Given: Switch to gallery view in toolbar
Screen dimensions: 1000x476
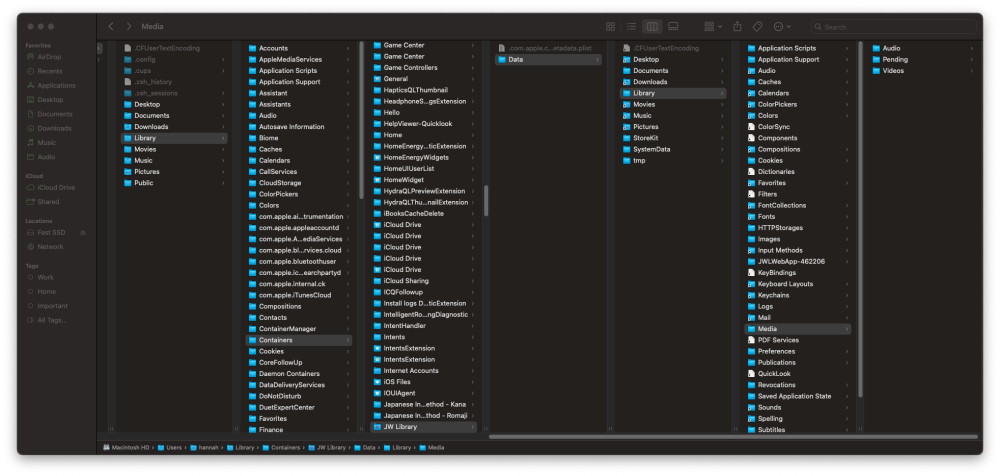Looking at the screenshot, I should point(674,26).
